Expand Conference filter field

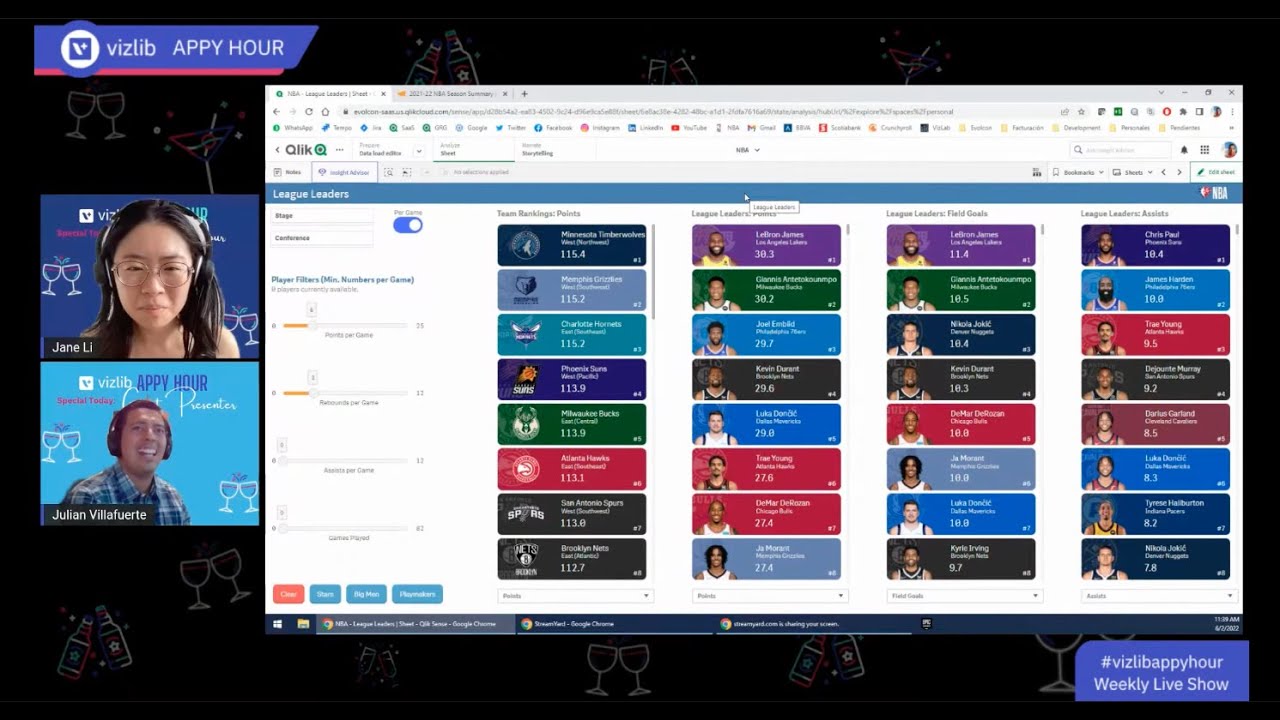pos(322,238)
